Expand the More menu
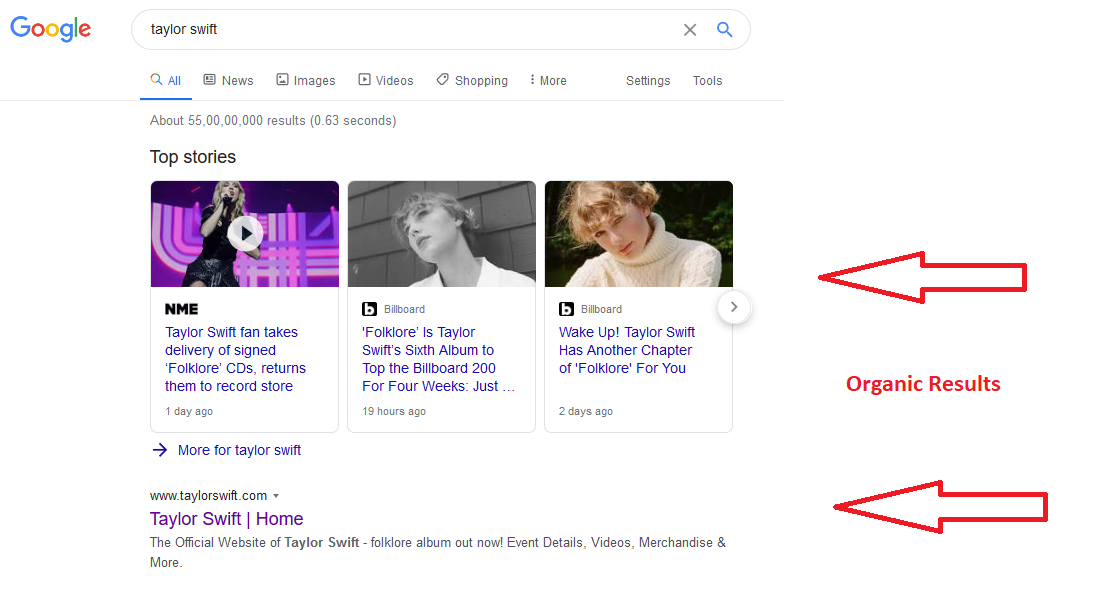Screen dimensions: 1097x591 point(548,80)
